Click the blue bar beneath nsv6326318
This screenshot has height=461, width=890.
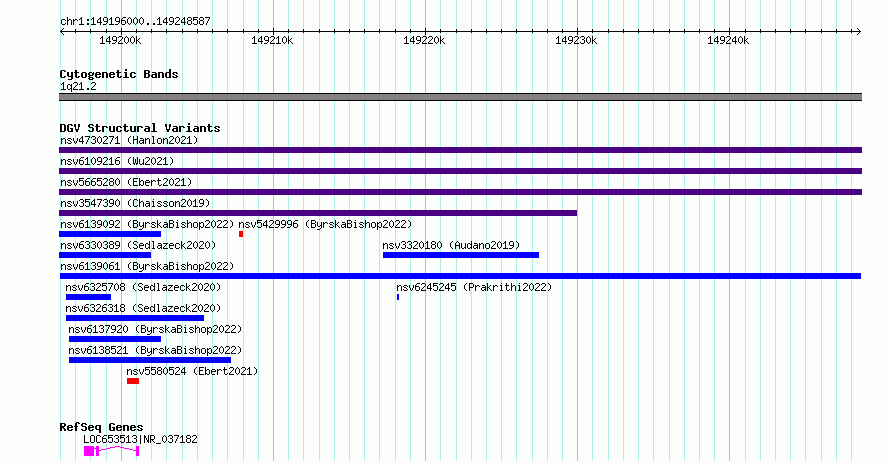[135, 318]
